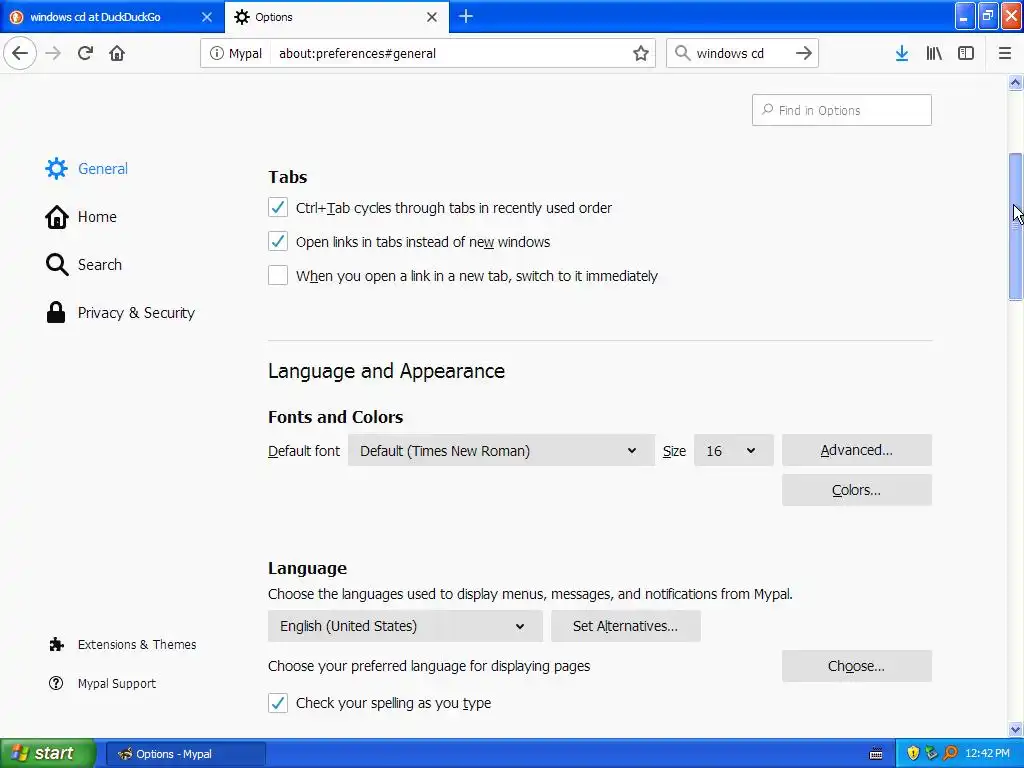Click Set Alternatives... button

coord(626,626)
